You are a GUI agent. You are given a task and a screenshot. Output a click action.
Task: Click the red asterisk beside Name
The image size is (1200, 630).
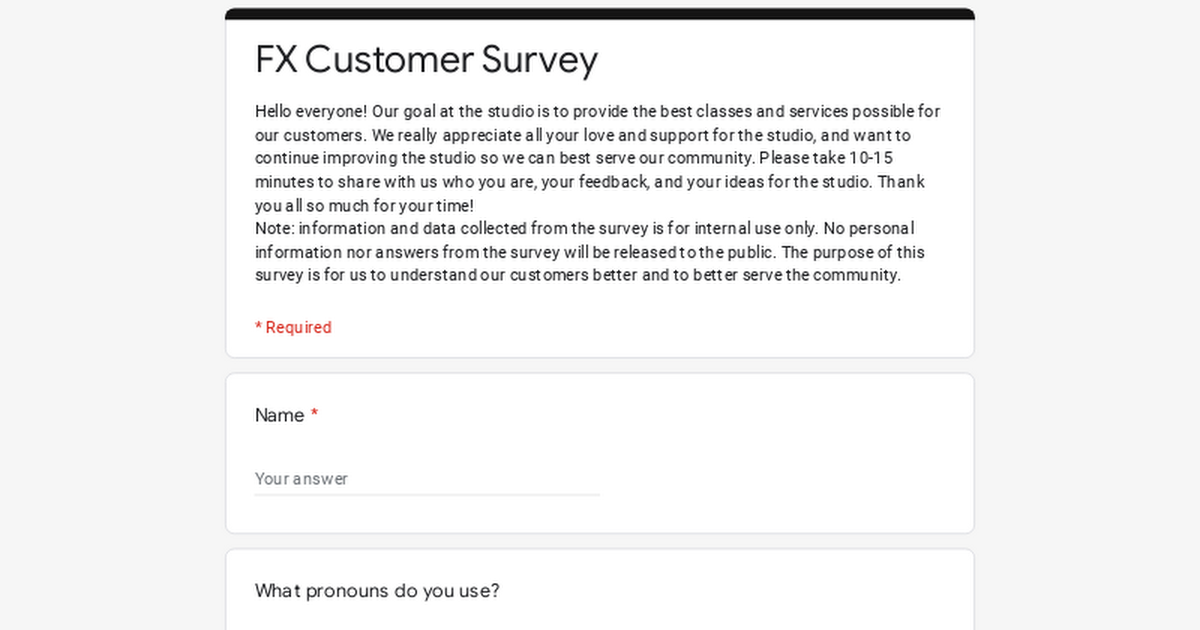[x=314, y=415]
